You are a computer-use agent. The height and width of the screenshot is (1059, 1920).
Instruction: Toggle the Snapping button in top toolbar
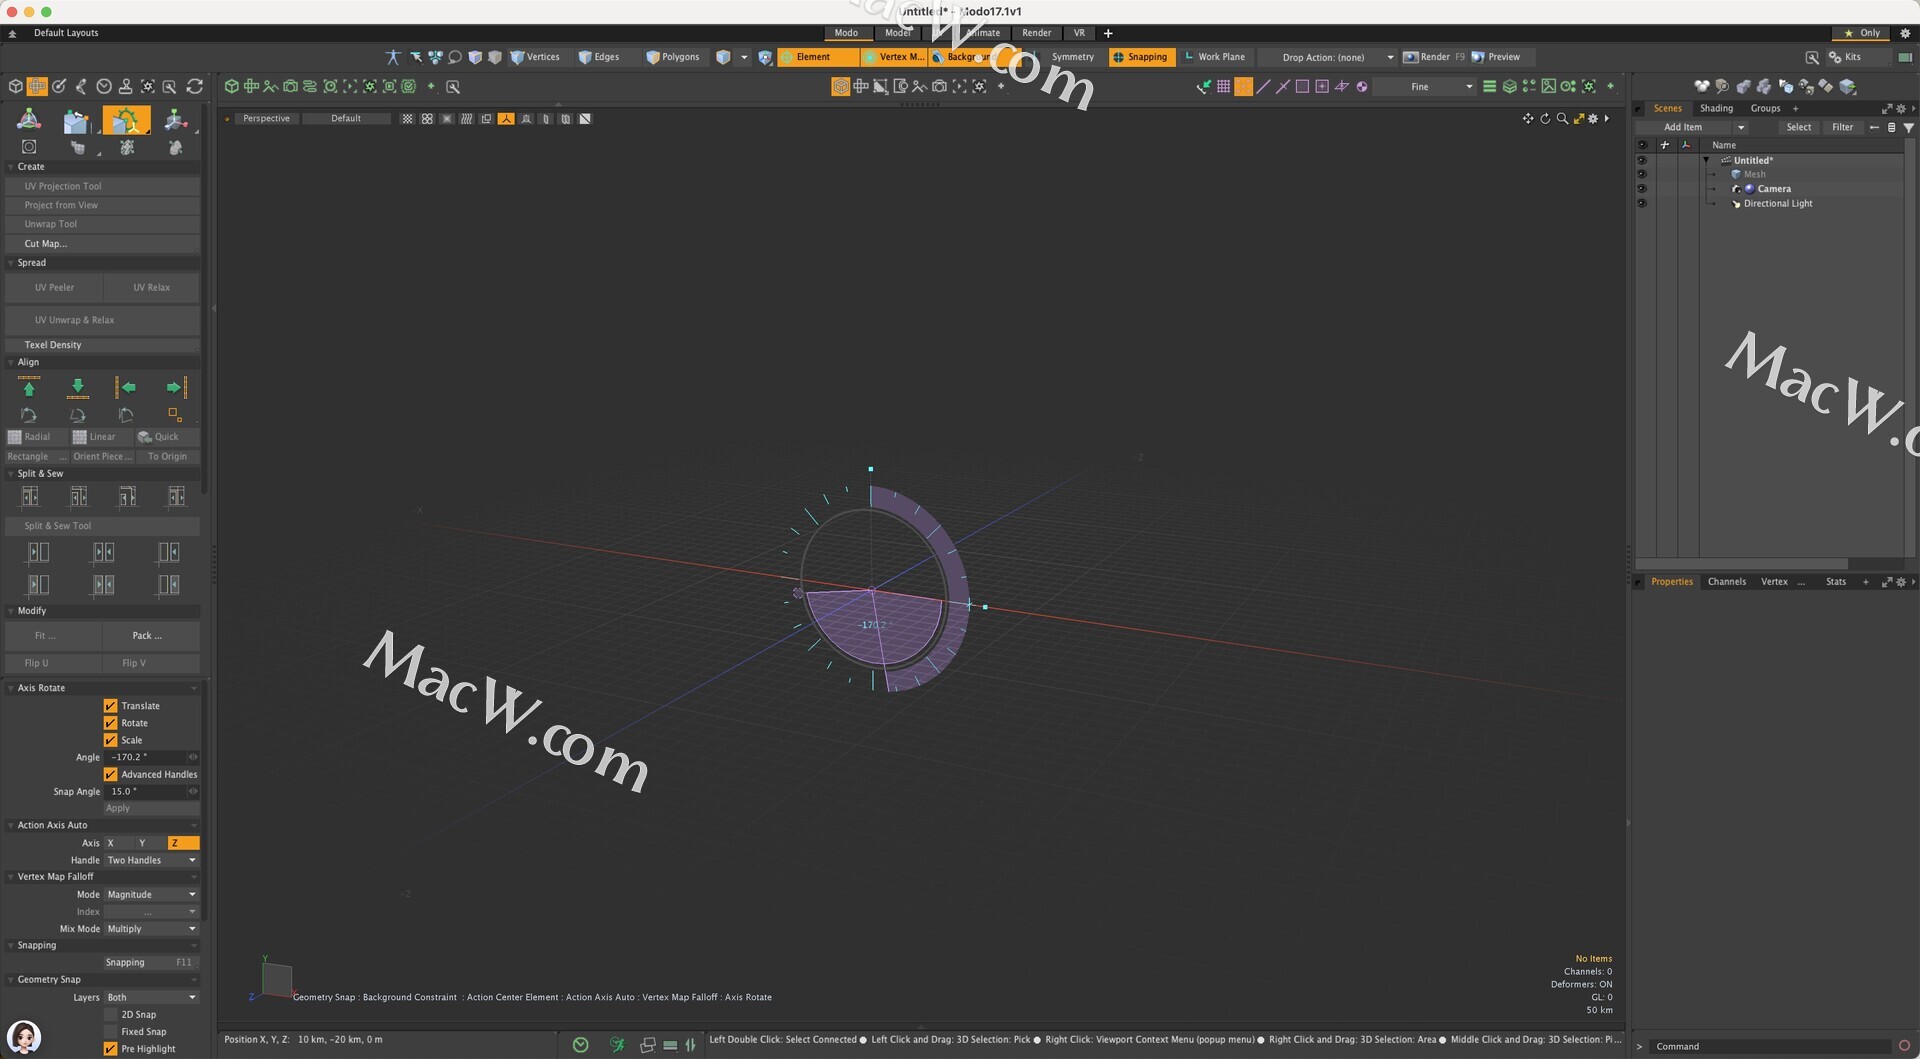(1140, 58)
